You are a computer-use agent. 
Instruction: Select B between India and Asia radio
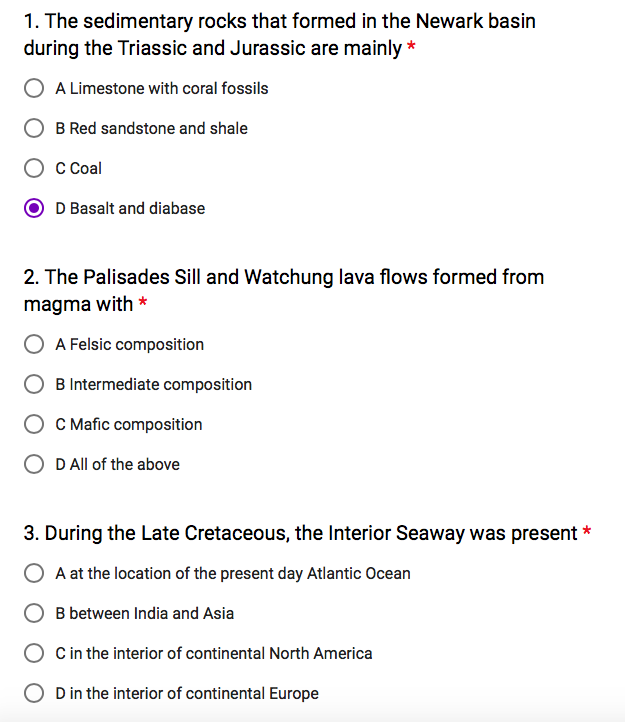click(x=34, y=614)
